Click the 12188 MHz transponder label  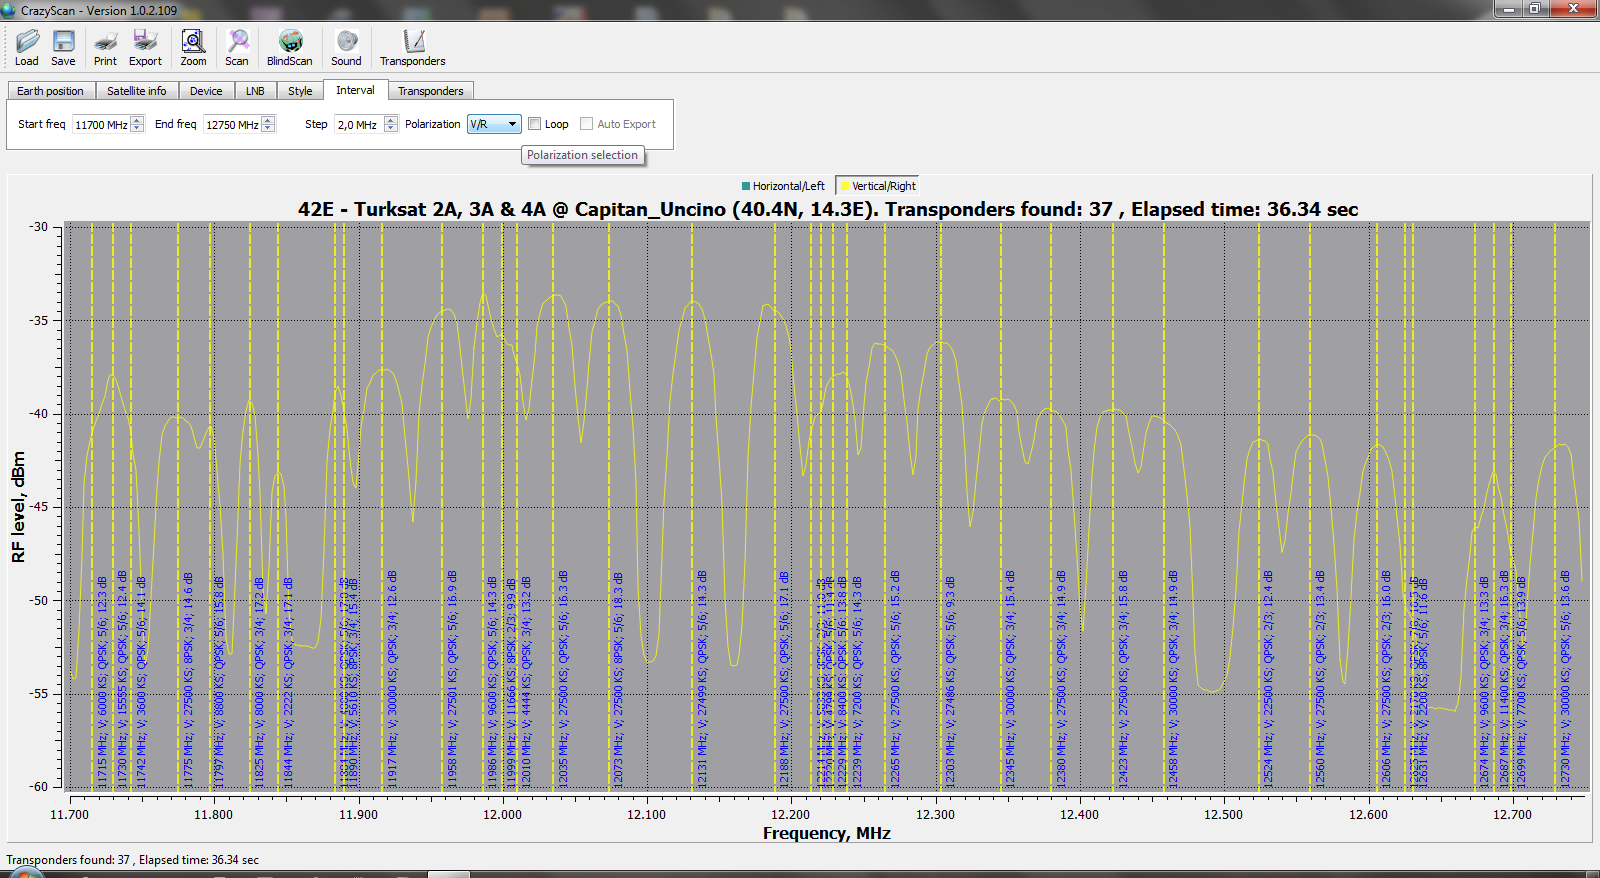(784, 679)
